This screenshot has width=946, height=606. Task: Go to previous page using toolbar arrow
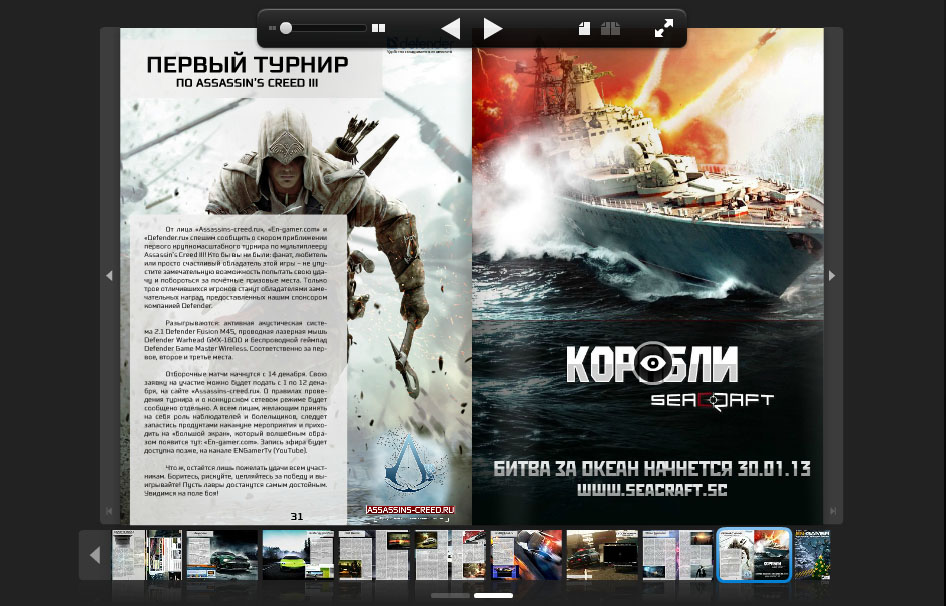pyautogui.click(x=451, y=28)
